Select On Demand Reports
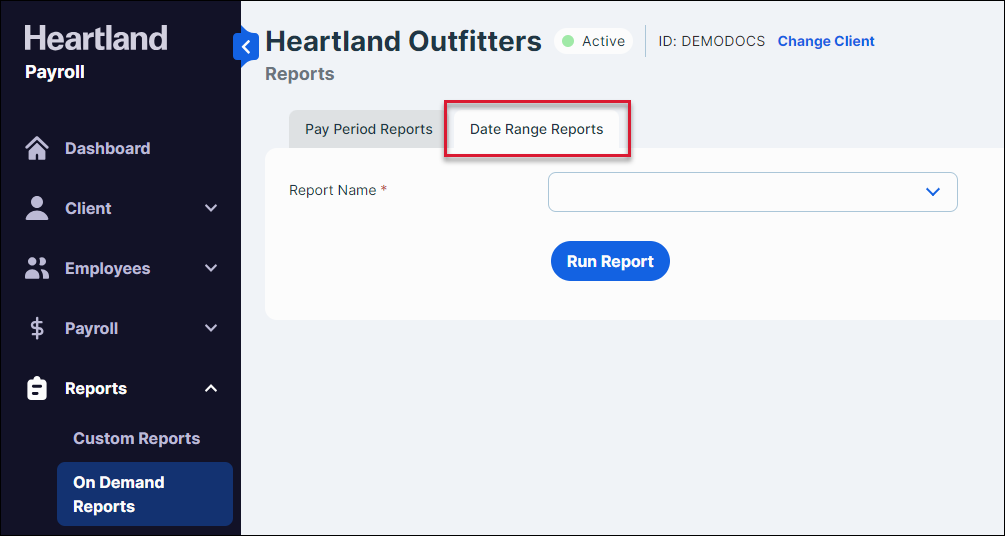Image resolution: width=1005 pixels, height=536 pixels. [145, 494]
